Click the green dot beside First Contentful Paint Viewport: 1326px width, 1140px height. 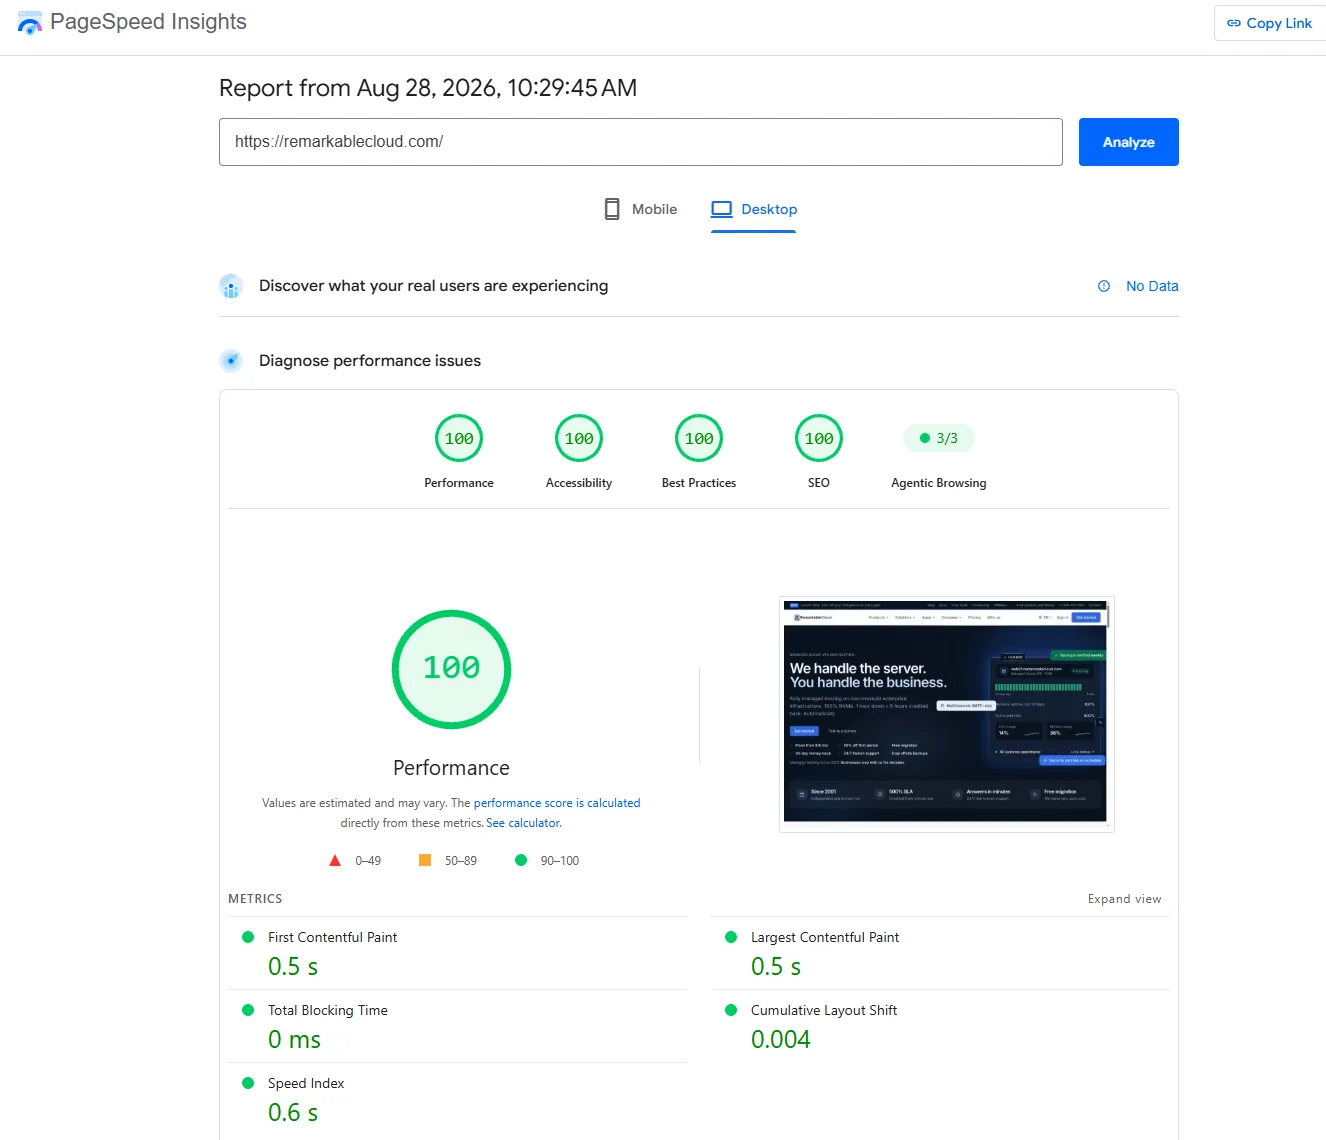click(248, 937)
